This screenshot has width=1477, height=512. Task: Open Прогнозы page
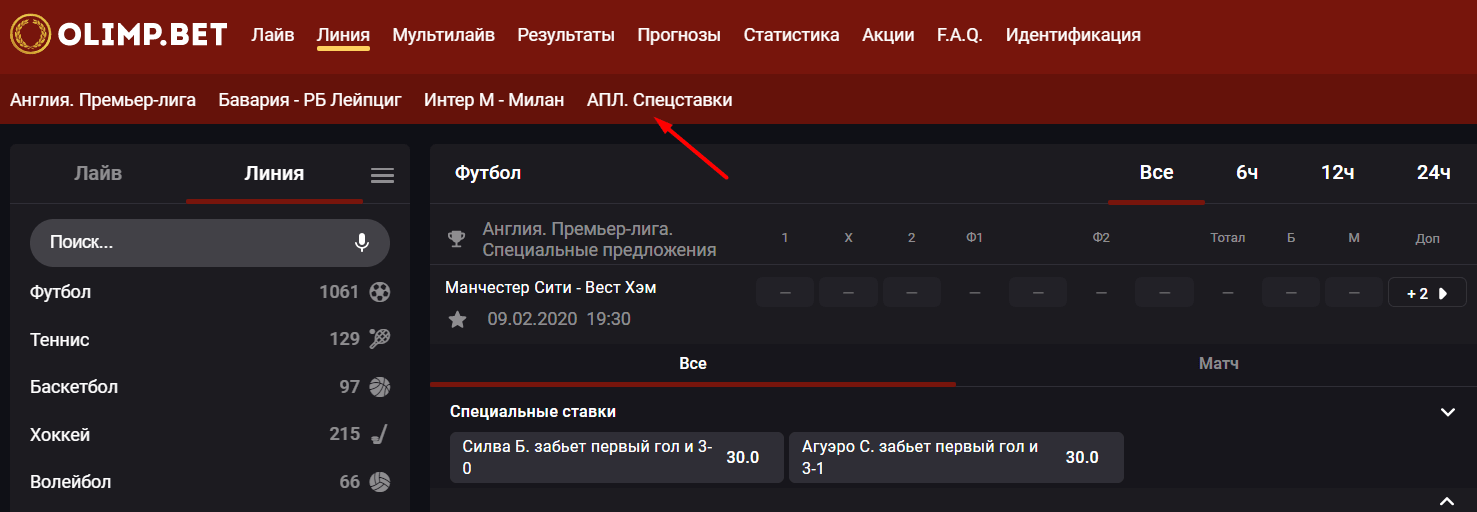tap(679, 35)
